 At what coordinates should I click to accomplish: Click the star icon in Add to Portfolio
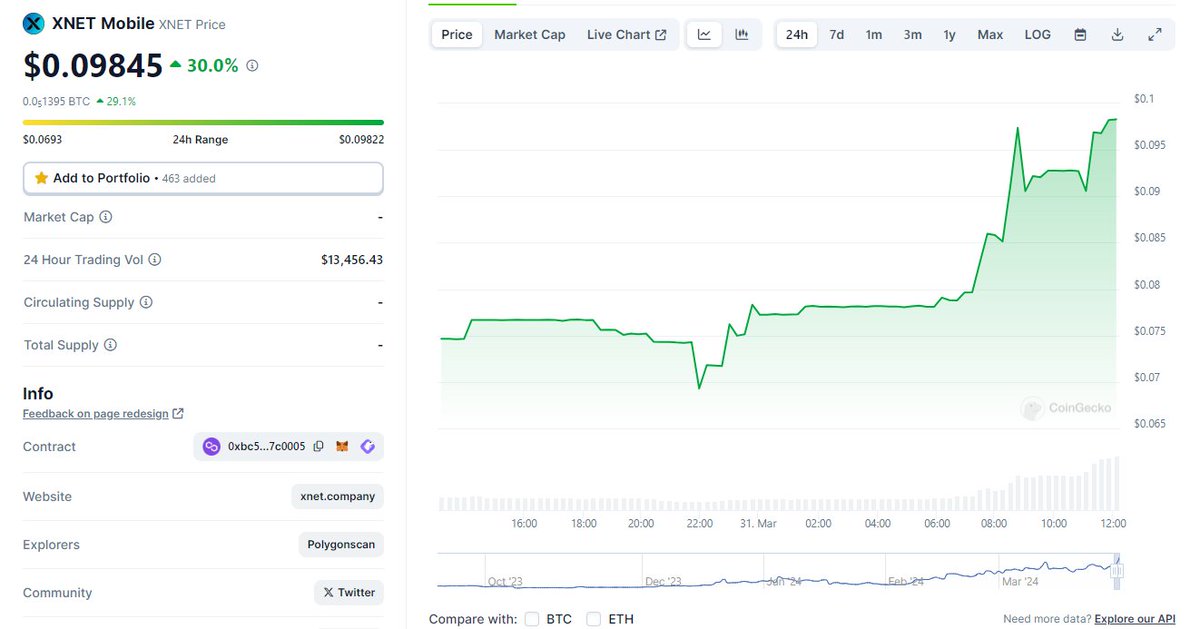41,178
